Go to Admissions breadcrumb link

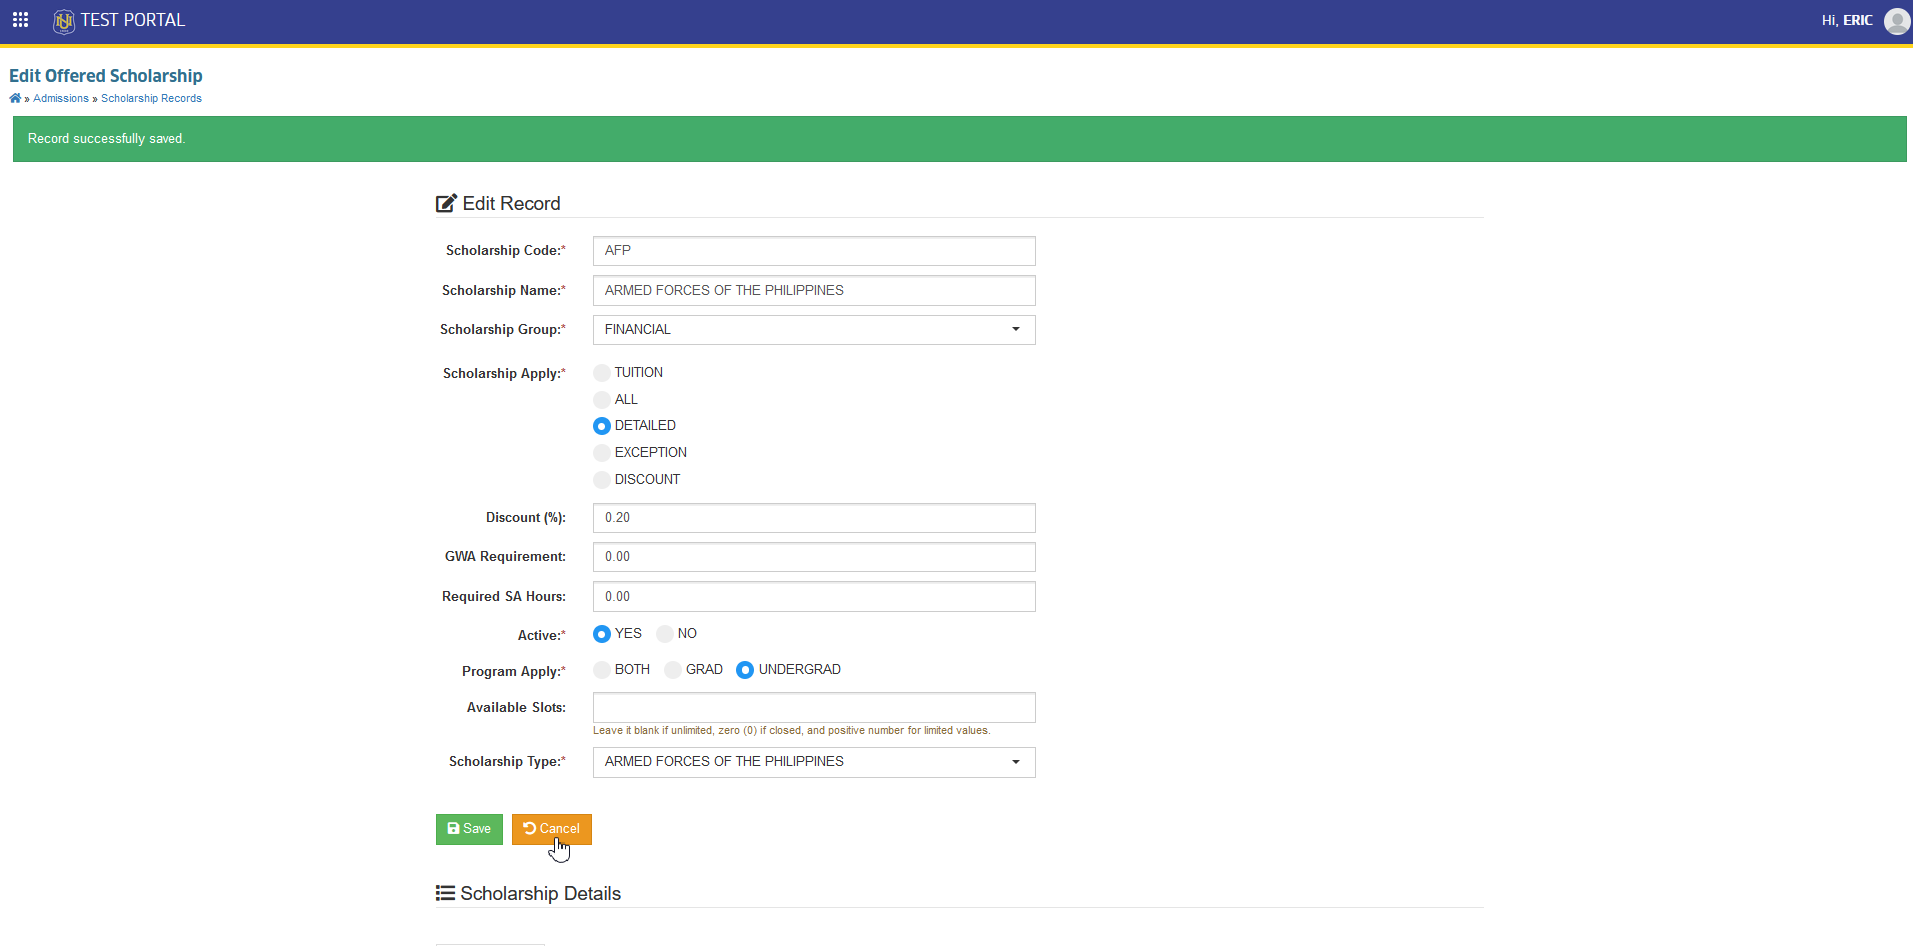[61, 98]
